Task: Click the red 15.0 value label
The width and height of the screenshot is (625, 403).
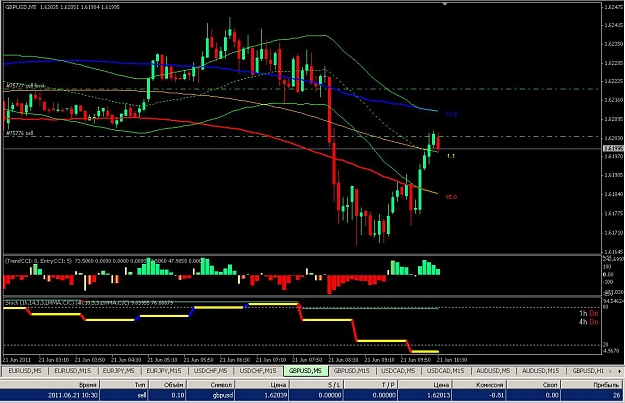Action: (x=451, y=197)
